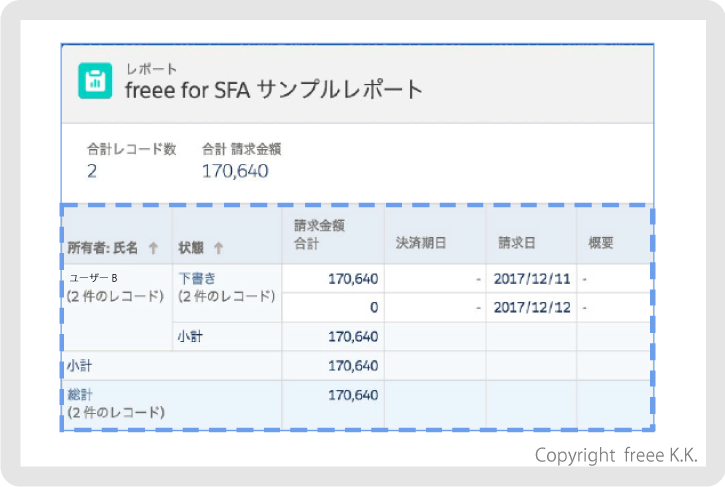Click the レポート label above the title
The width and height of the screenshot is (725, 487).
point(152,69)
